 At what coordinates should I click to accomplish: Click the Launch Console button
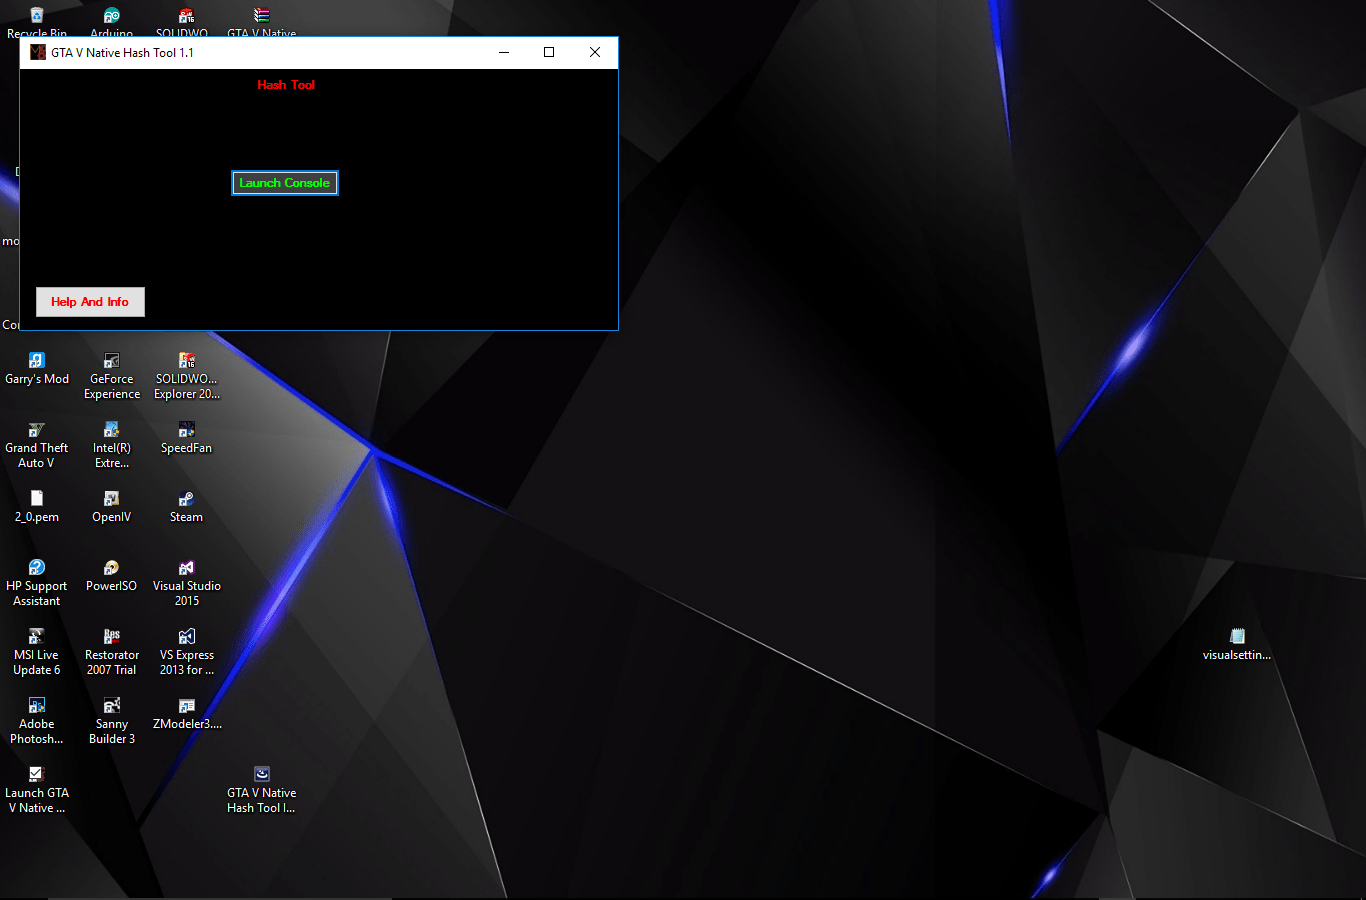[285, 183]
